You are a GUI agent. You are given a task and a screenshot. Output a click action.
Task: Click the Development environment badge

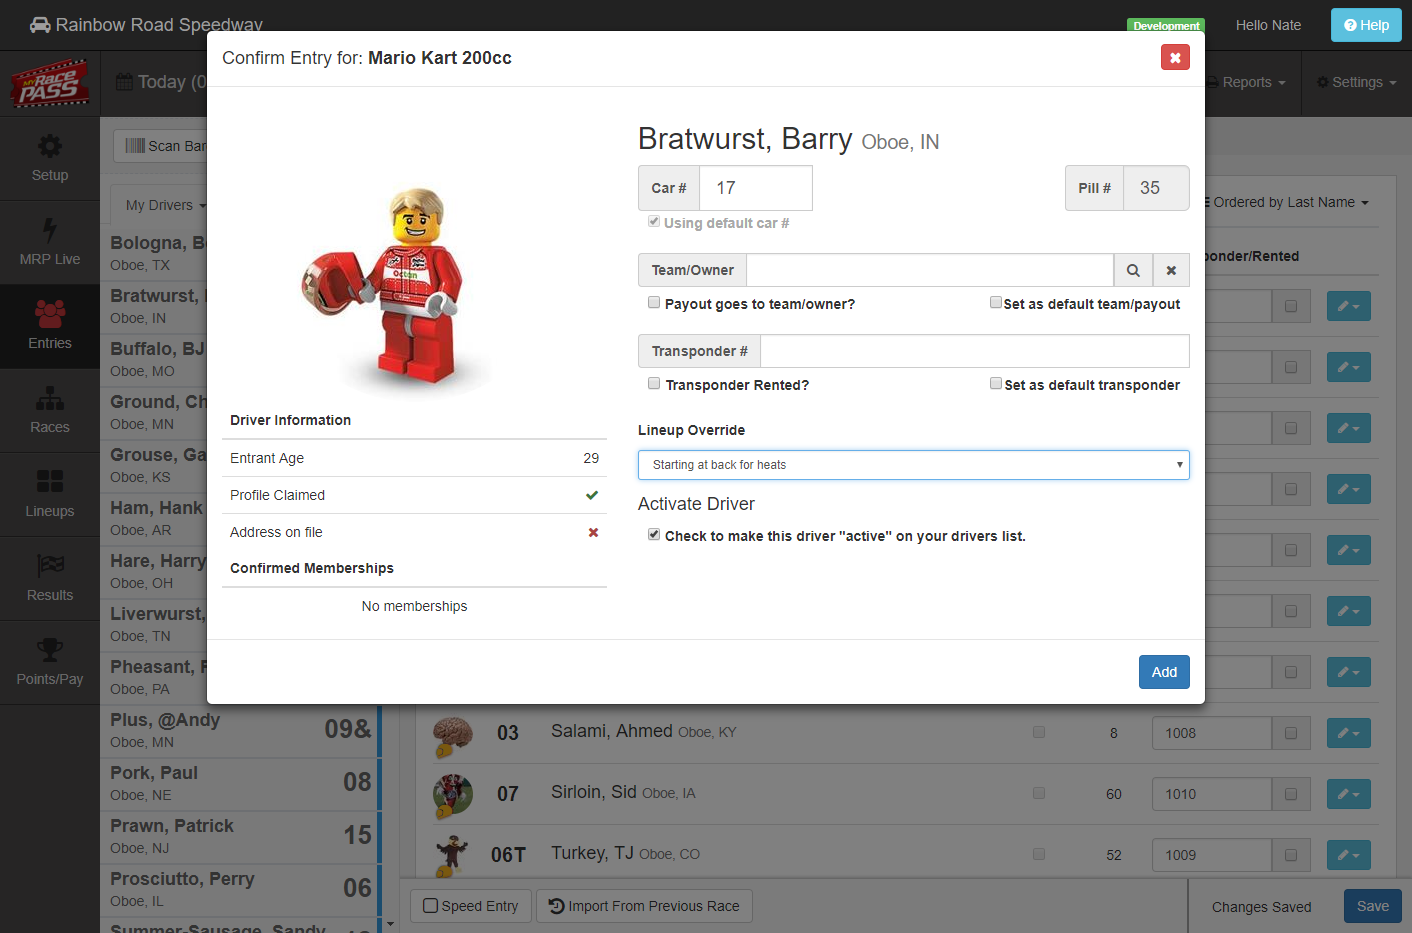pyautogui.click(x=1166, y=25)
